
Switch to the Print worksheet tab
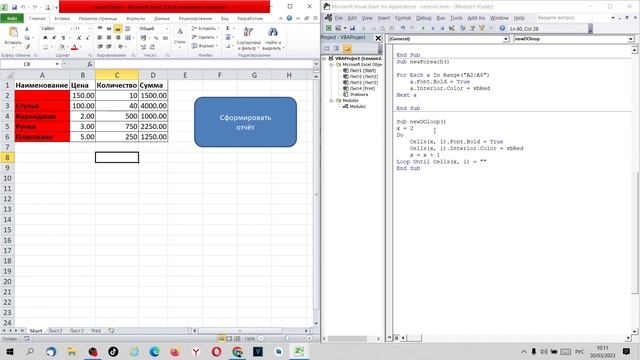pyautogui.click(x=96, y=331)
